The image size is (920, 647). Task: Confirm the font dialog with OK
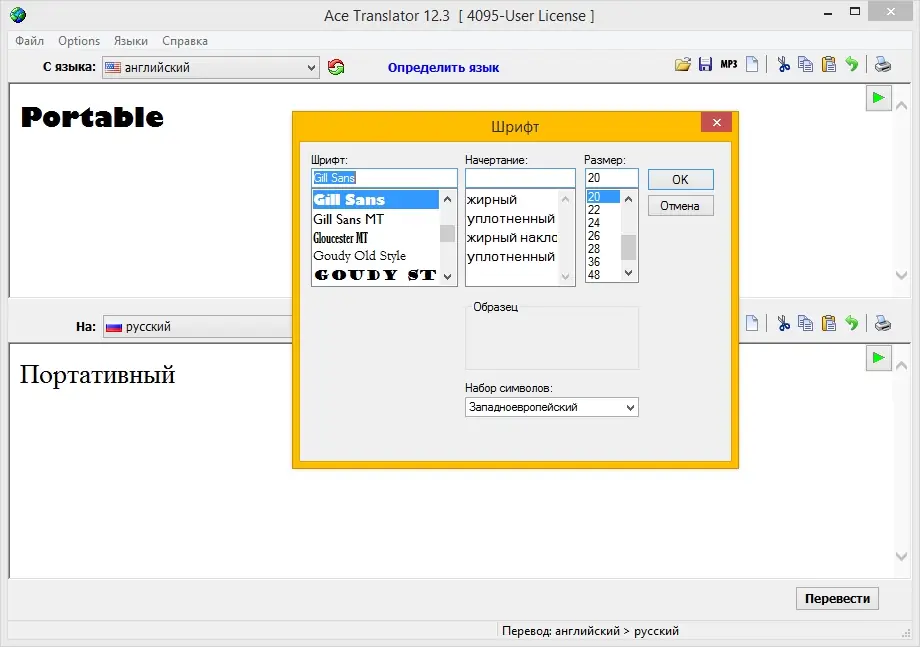[681, 179]
